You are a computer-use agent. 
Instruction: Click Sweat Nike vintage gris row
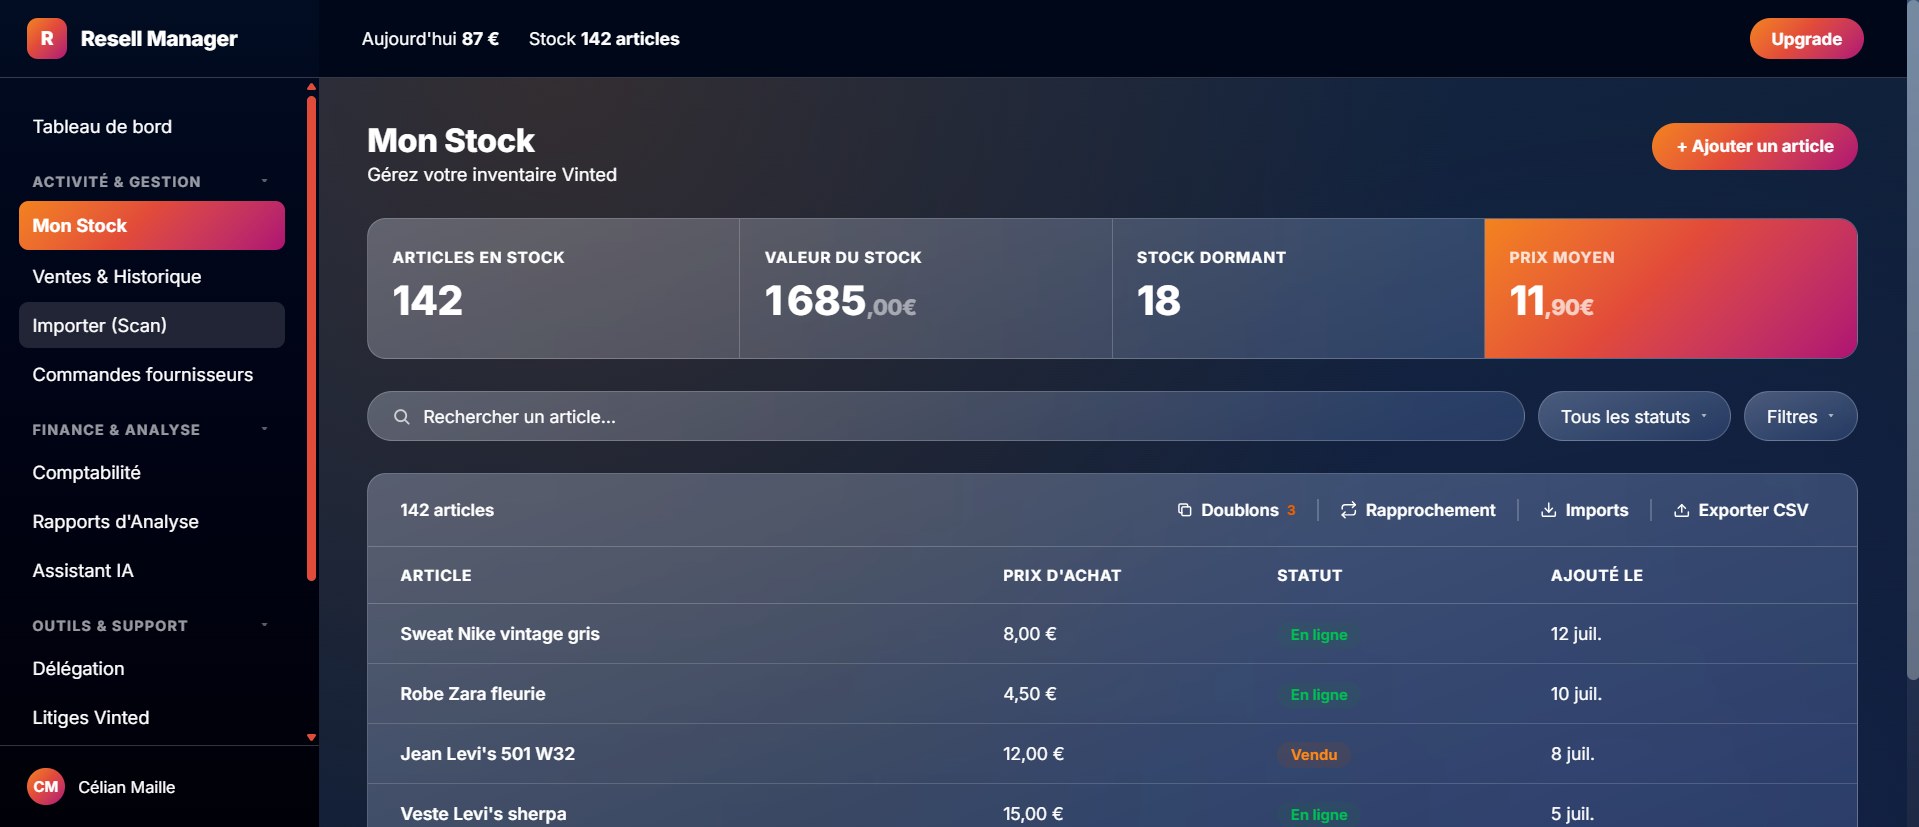click(1112, 634)
